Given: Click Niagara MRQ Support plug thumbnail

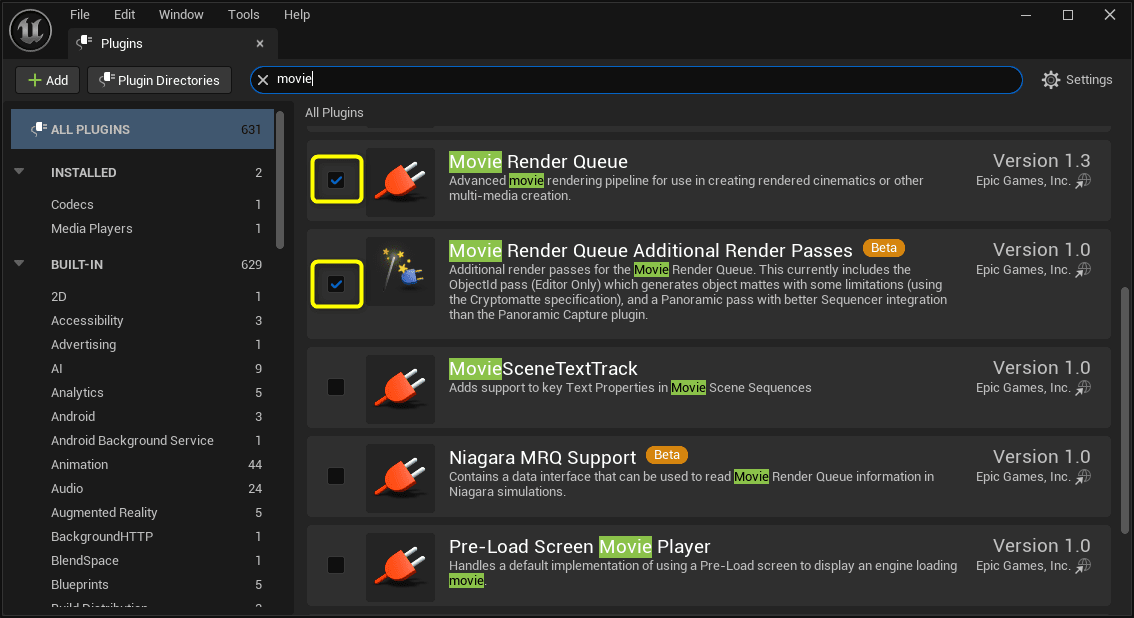Looking at the screenshot, I should (400, 478).
